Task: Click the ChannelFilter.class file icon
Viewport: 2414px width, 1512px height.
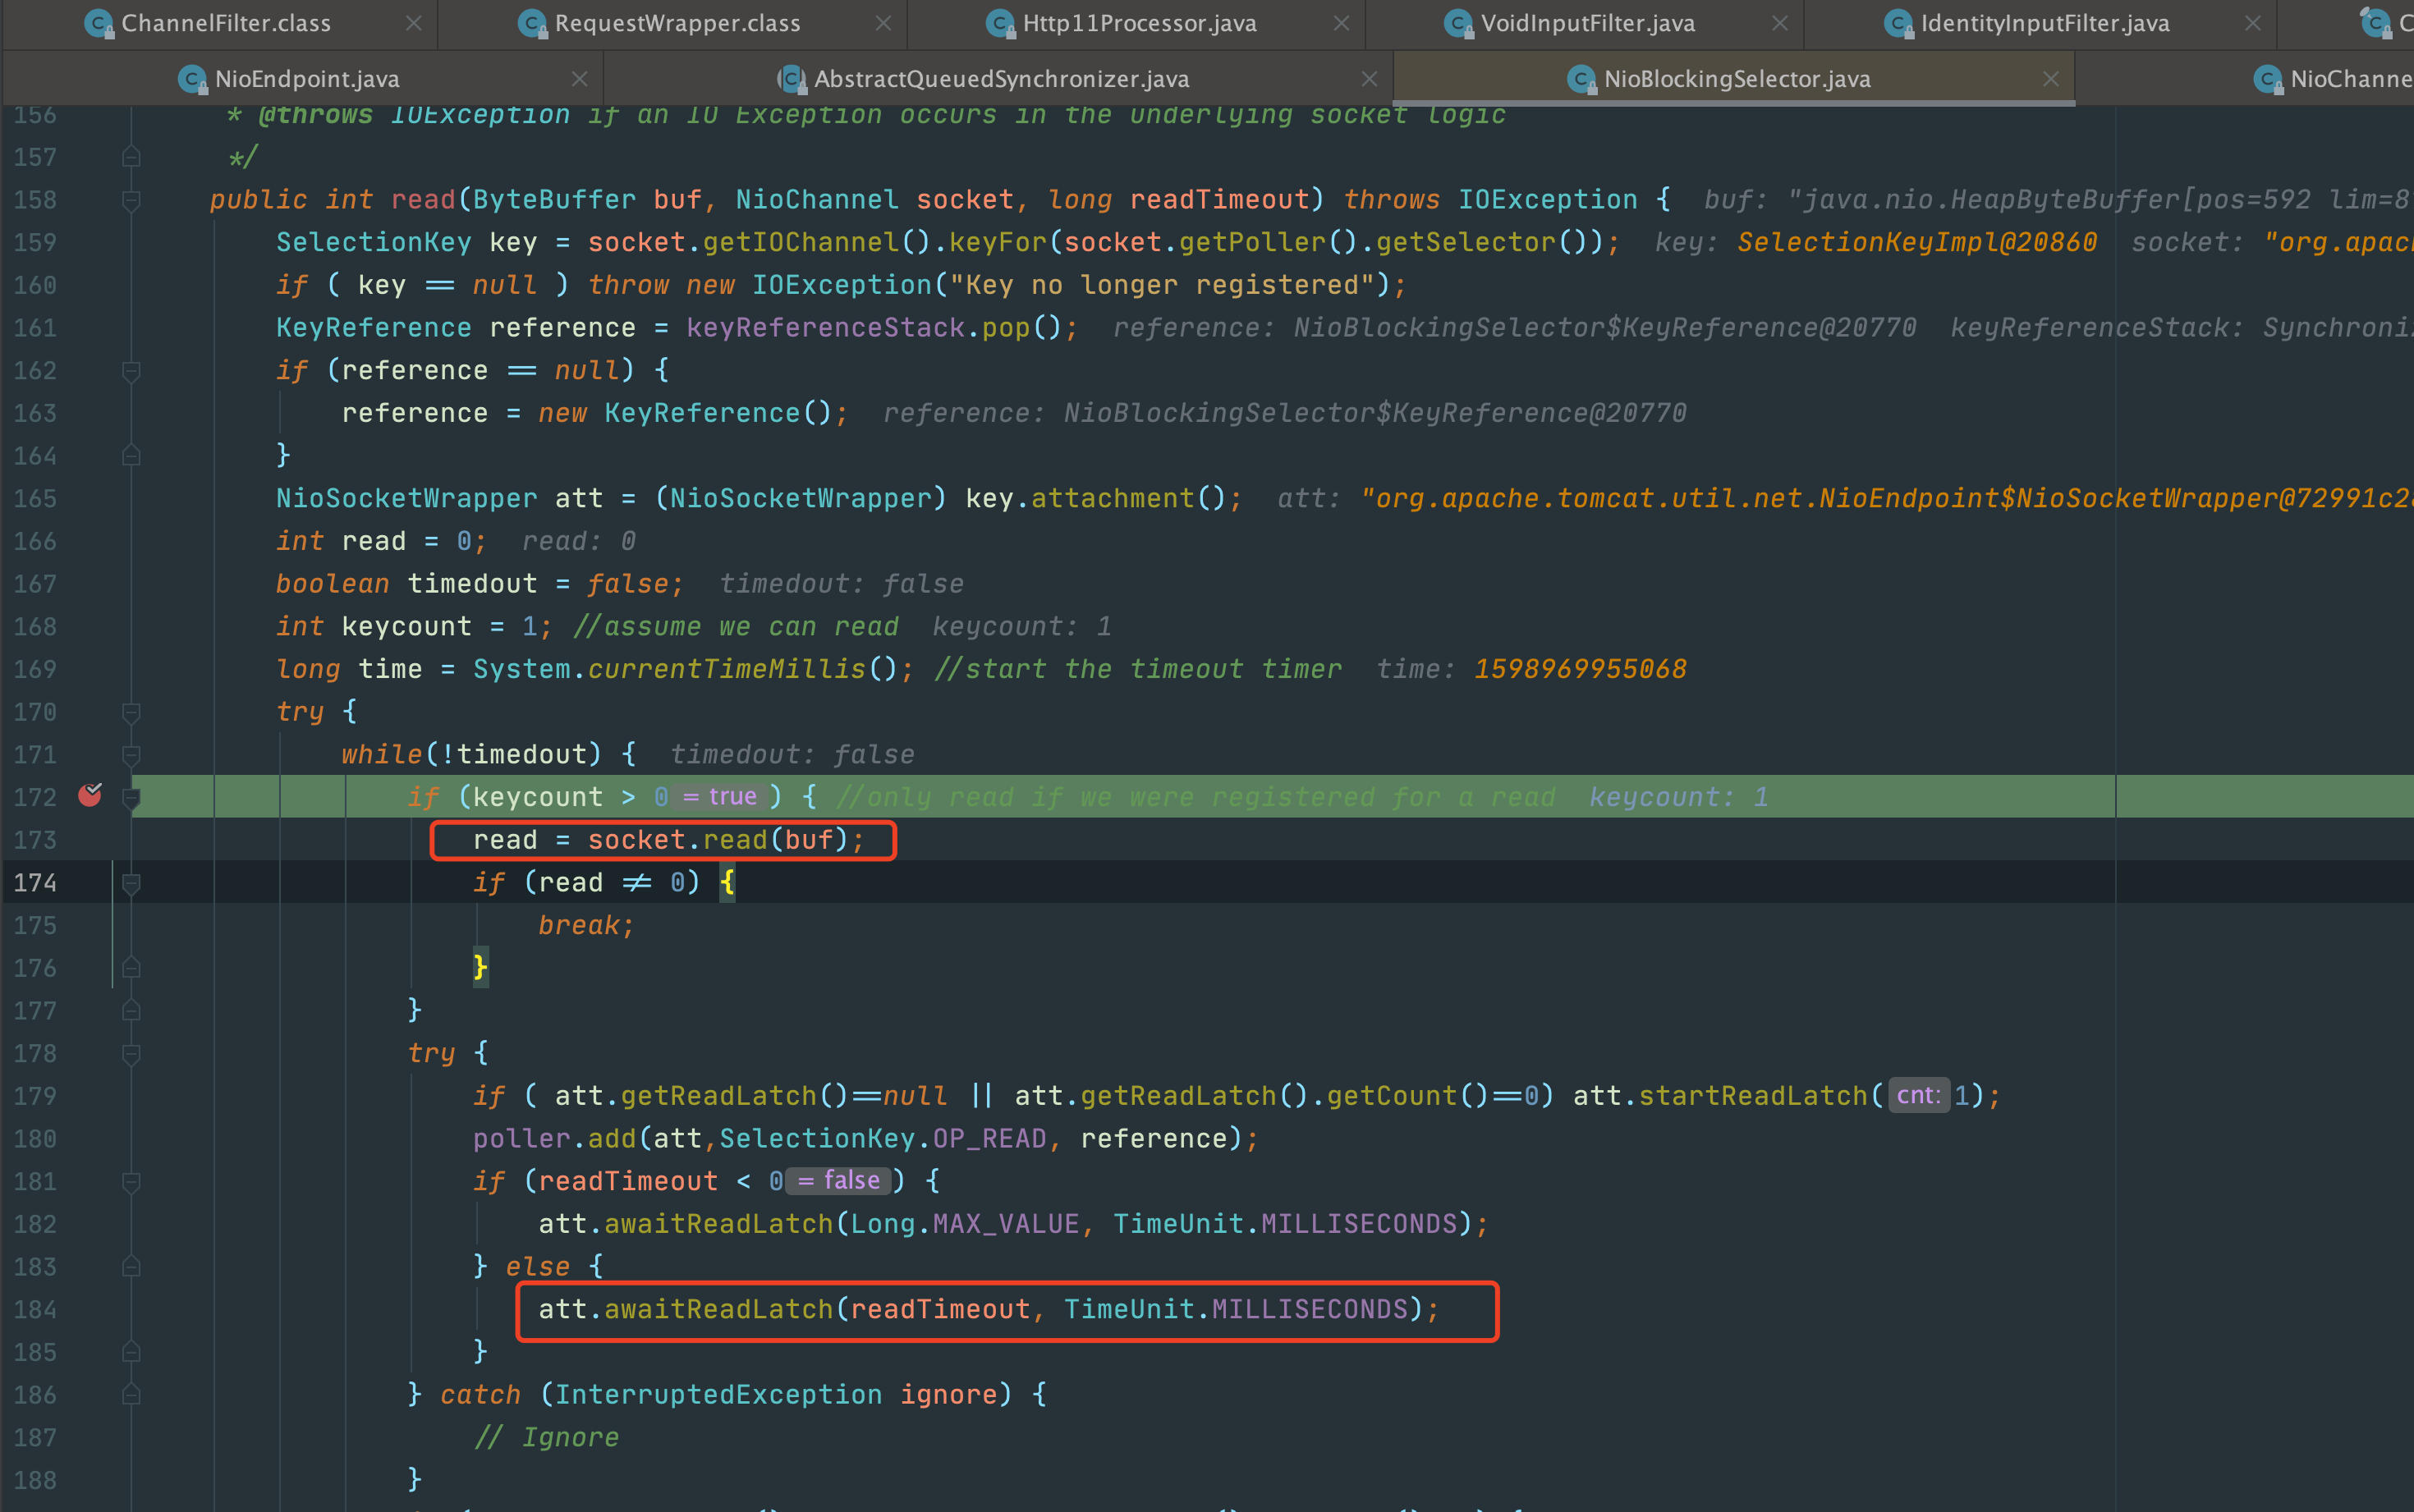Action: point(99,23)
